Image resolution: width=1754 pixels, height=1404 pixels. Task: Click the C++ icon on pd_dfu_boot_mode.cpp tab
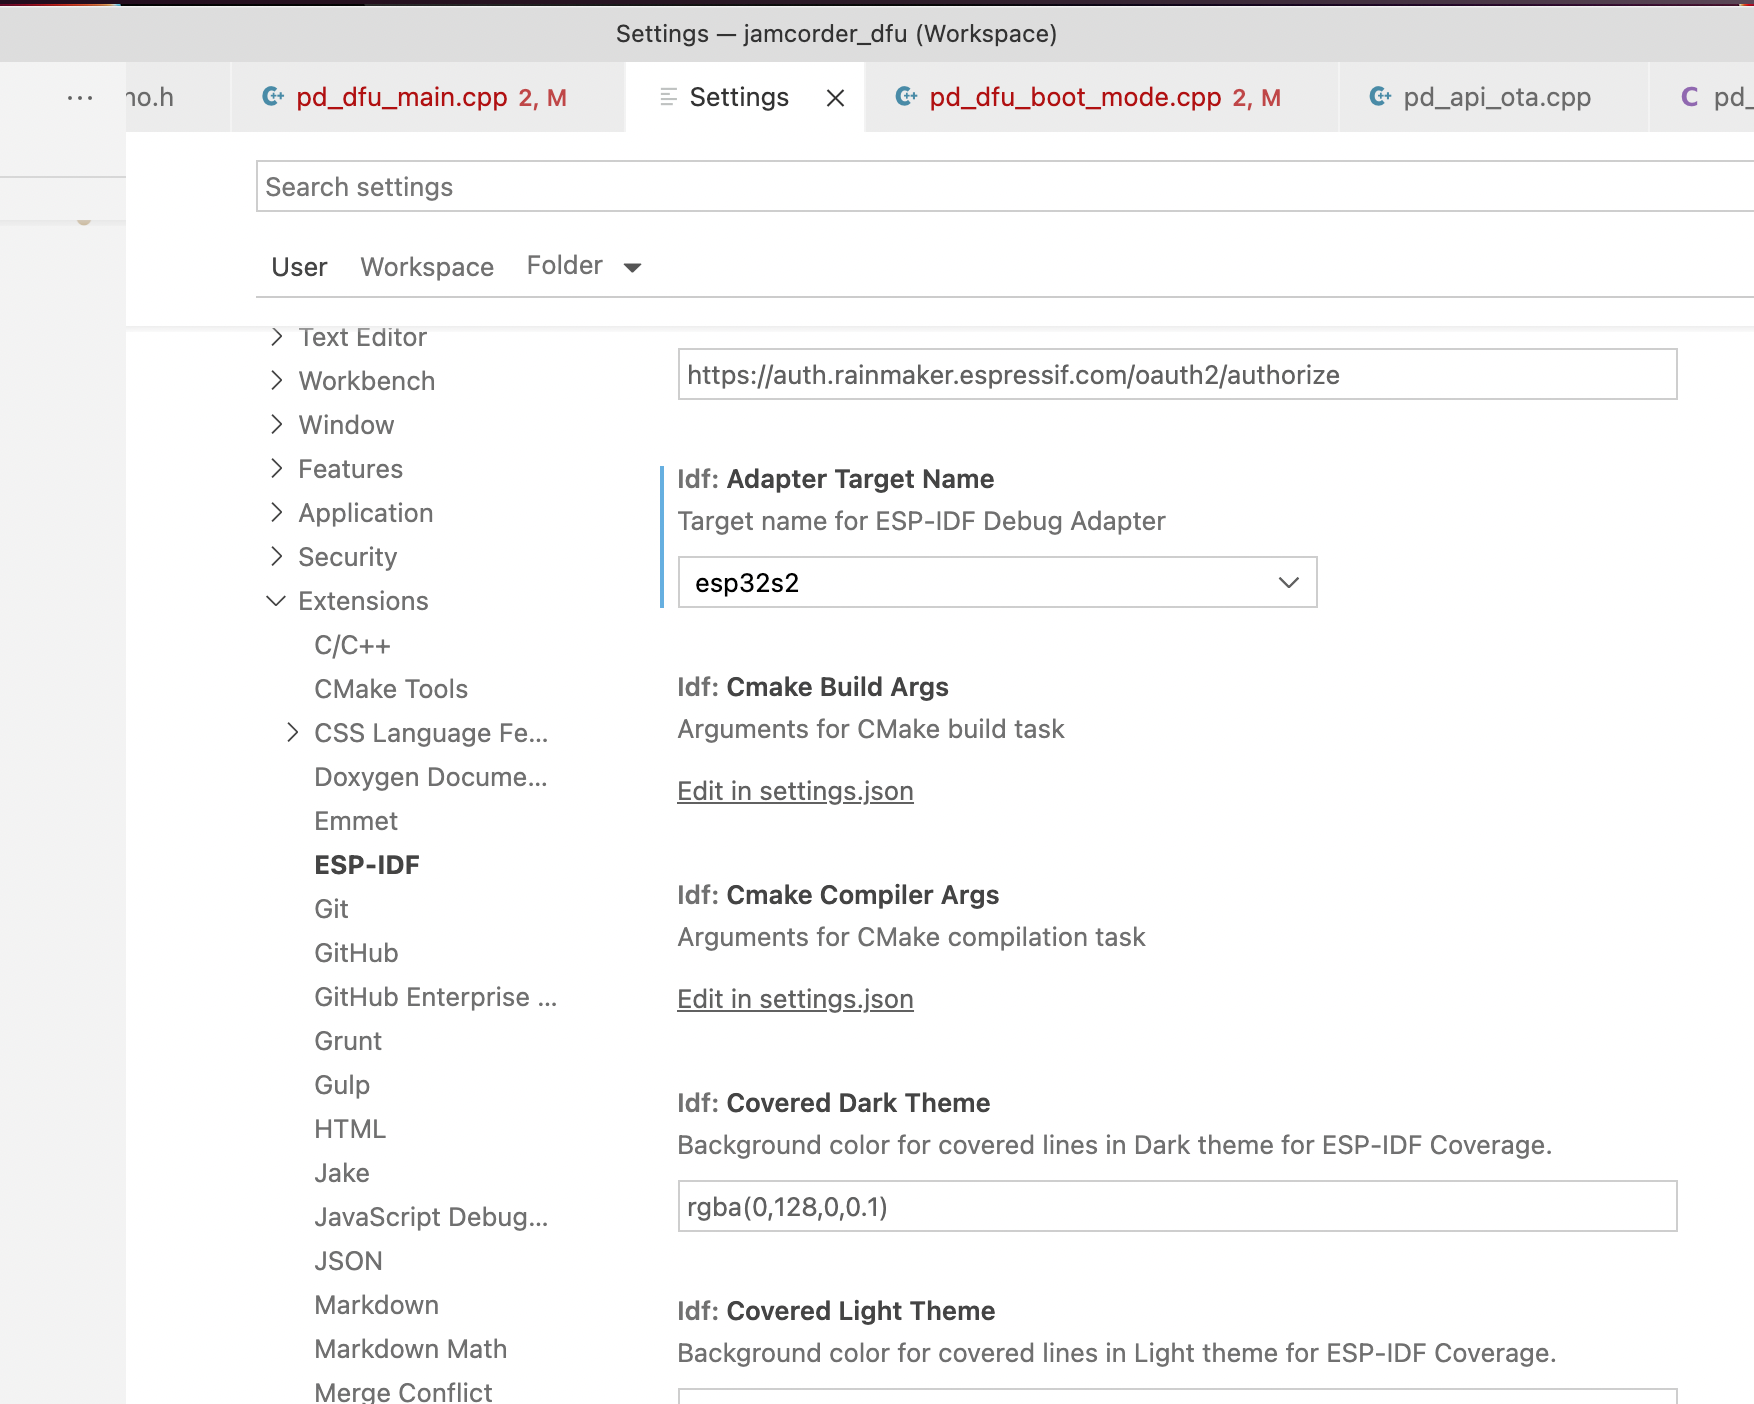907,96
